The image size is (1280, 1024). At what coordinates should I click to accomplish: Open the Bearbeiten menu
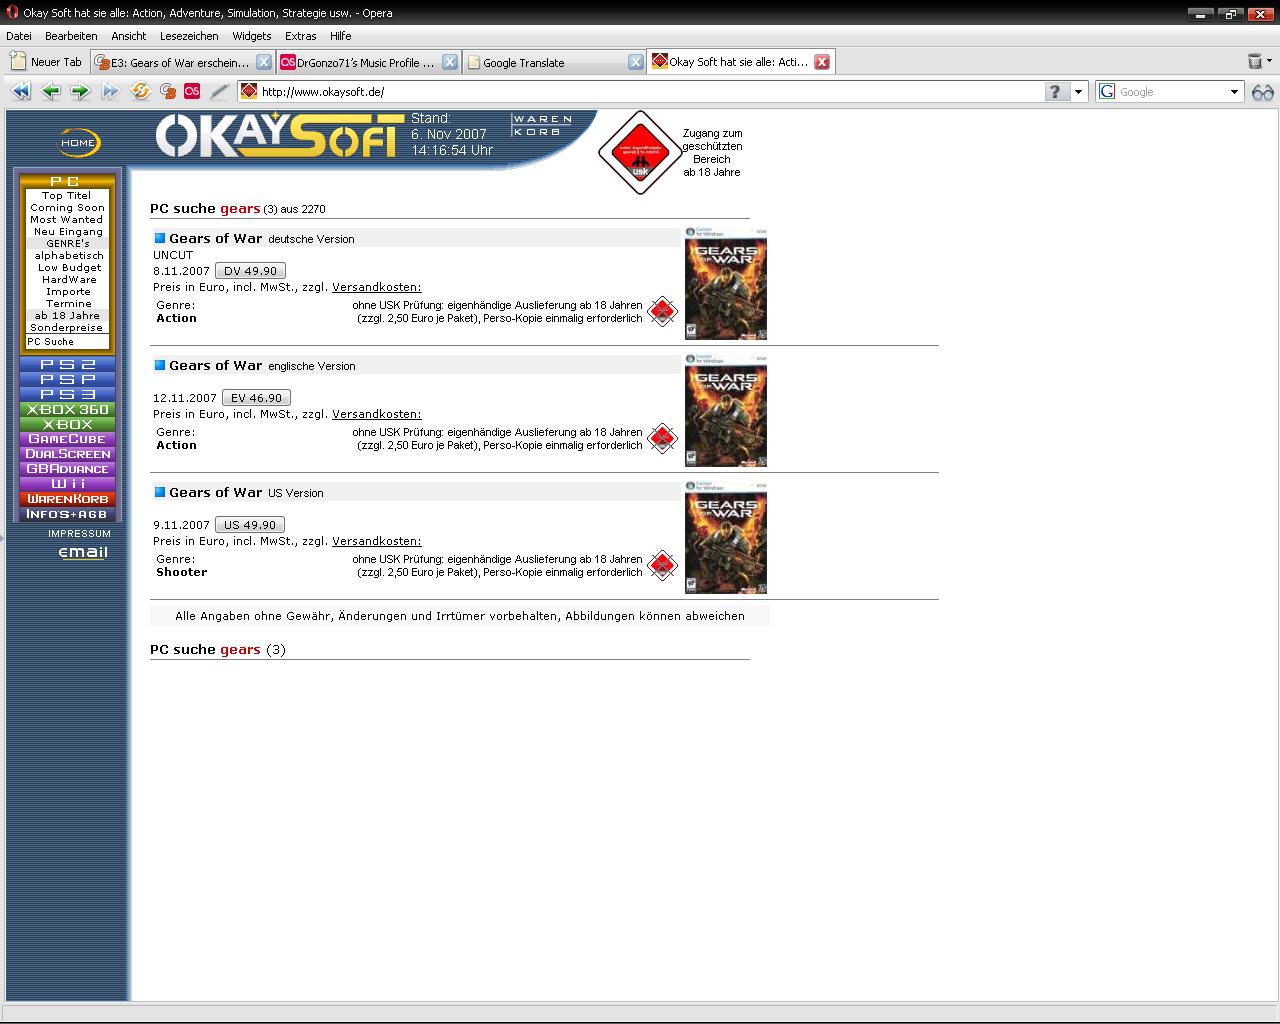[x=71, y=35]
